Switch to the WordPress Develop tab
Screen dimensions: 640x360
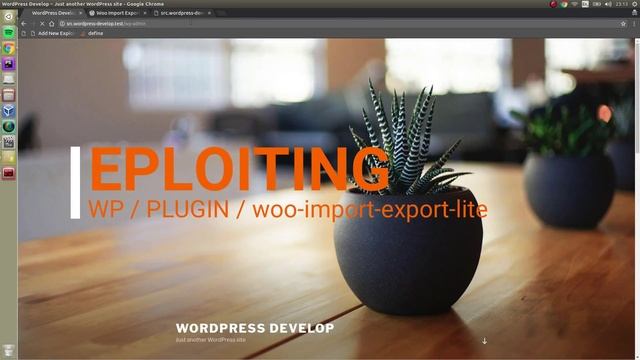52,13
